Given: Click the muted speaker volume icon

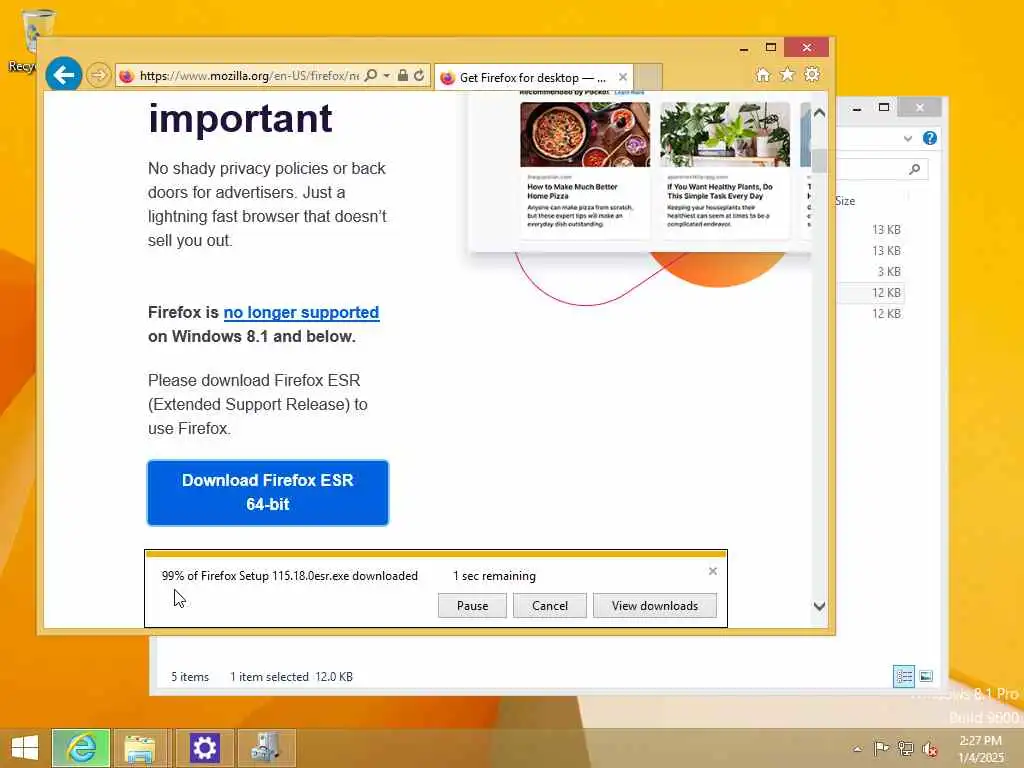Looking at the screenshot, I should [929, 749].
